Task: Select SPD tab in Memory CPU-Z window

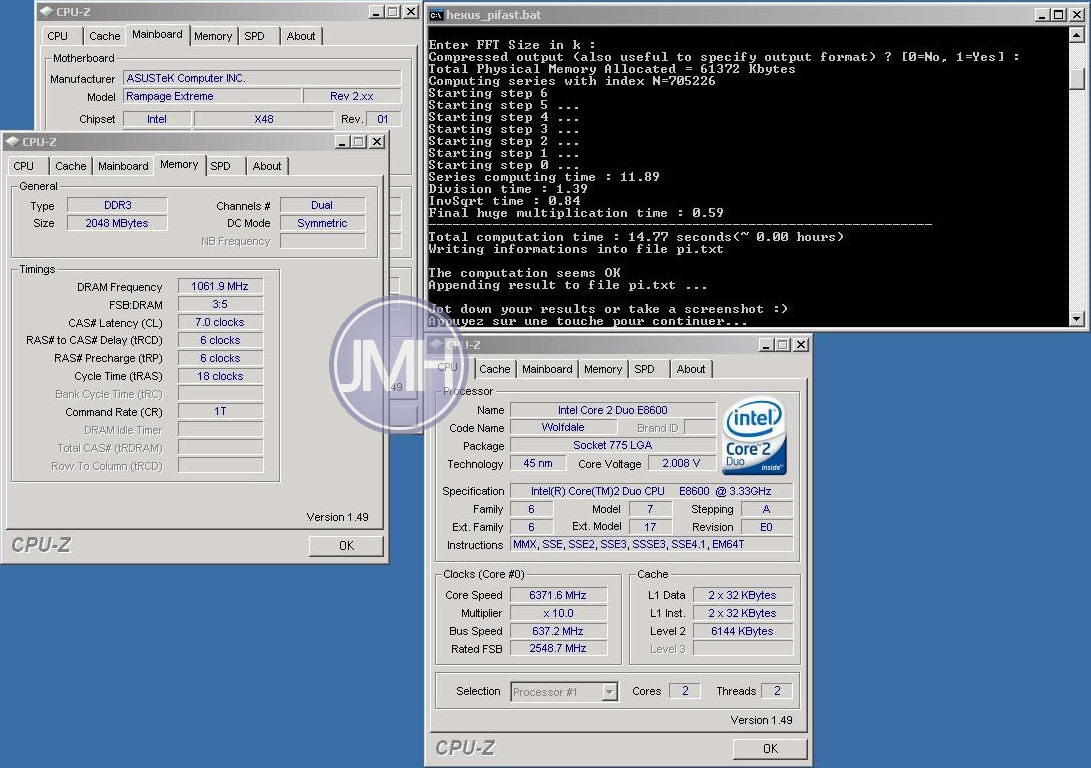Action: click(x=221, y=166)
